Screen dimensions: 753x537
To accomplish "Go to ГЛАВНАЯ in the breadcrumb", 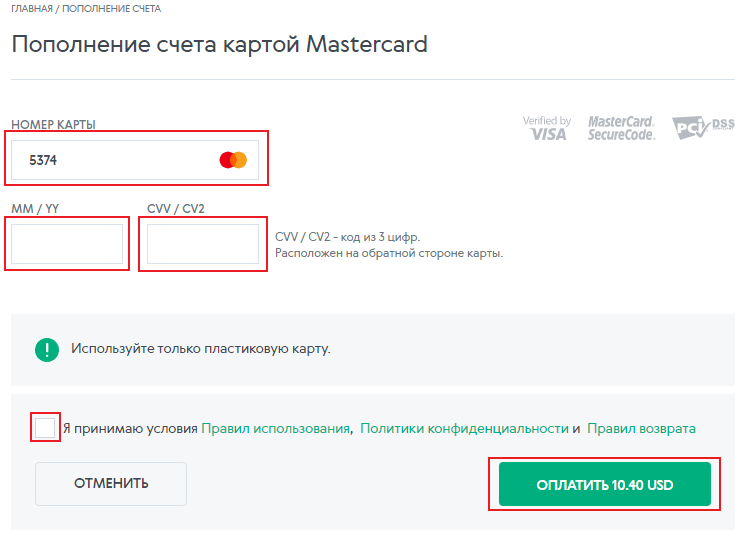I will (33, 8).
